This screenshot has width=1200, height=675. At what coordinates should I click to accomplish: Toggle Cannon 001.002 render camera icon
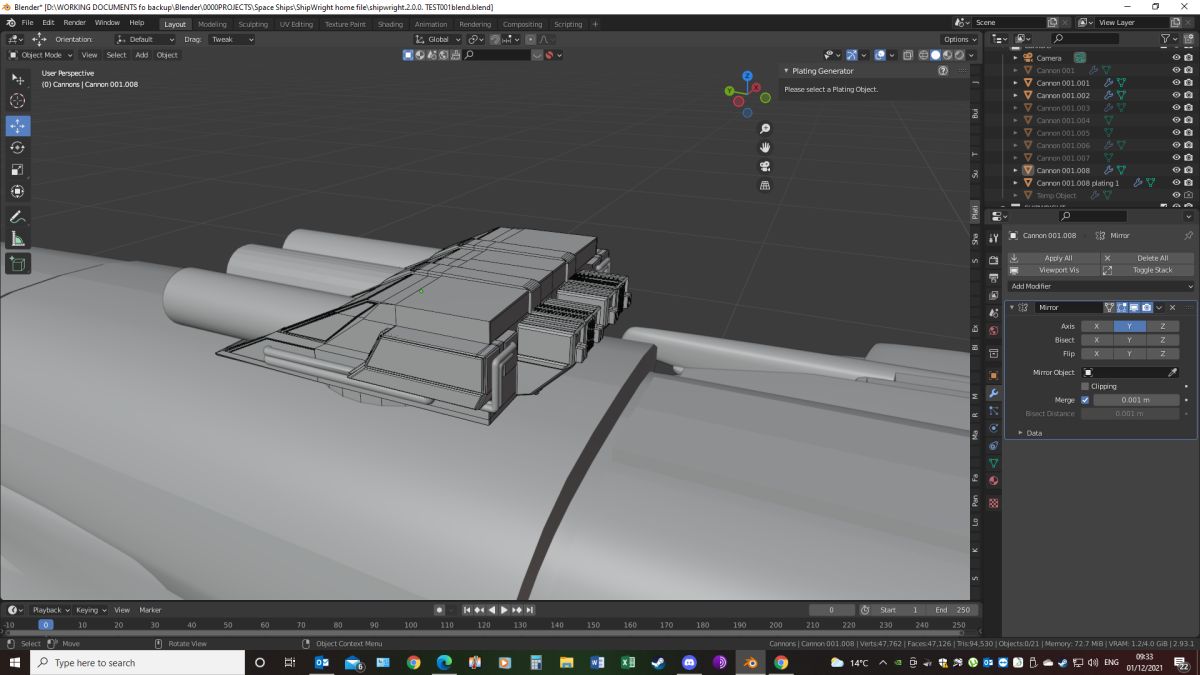point(1189,95)
